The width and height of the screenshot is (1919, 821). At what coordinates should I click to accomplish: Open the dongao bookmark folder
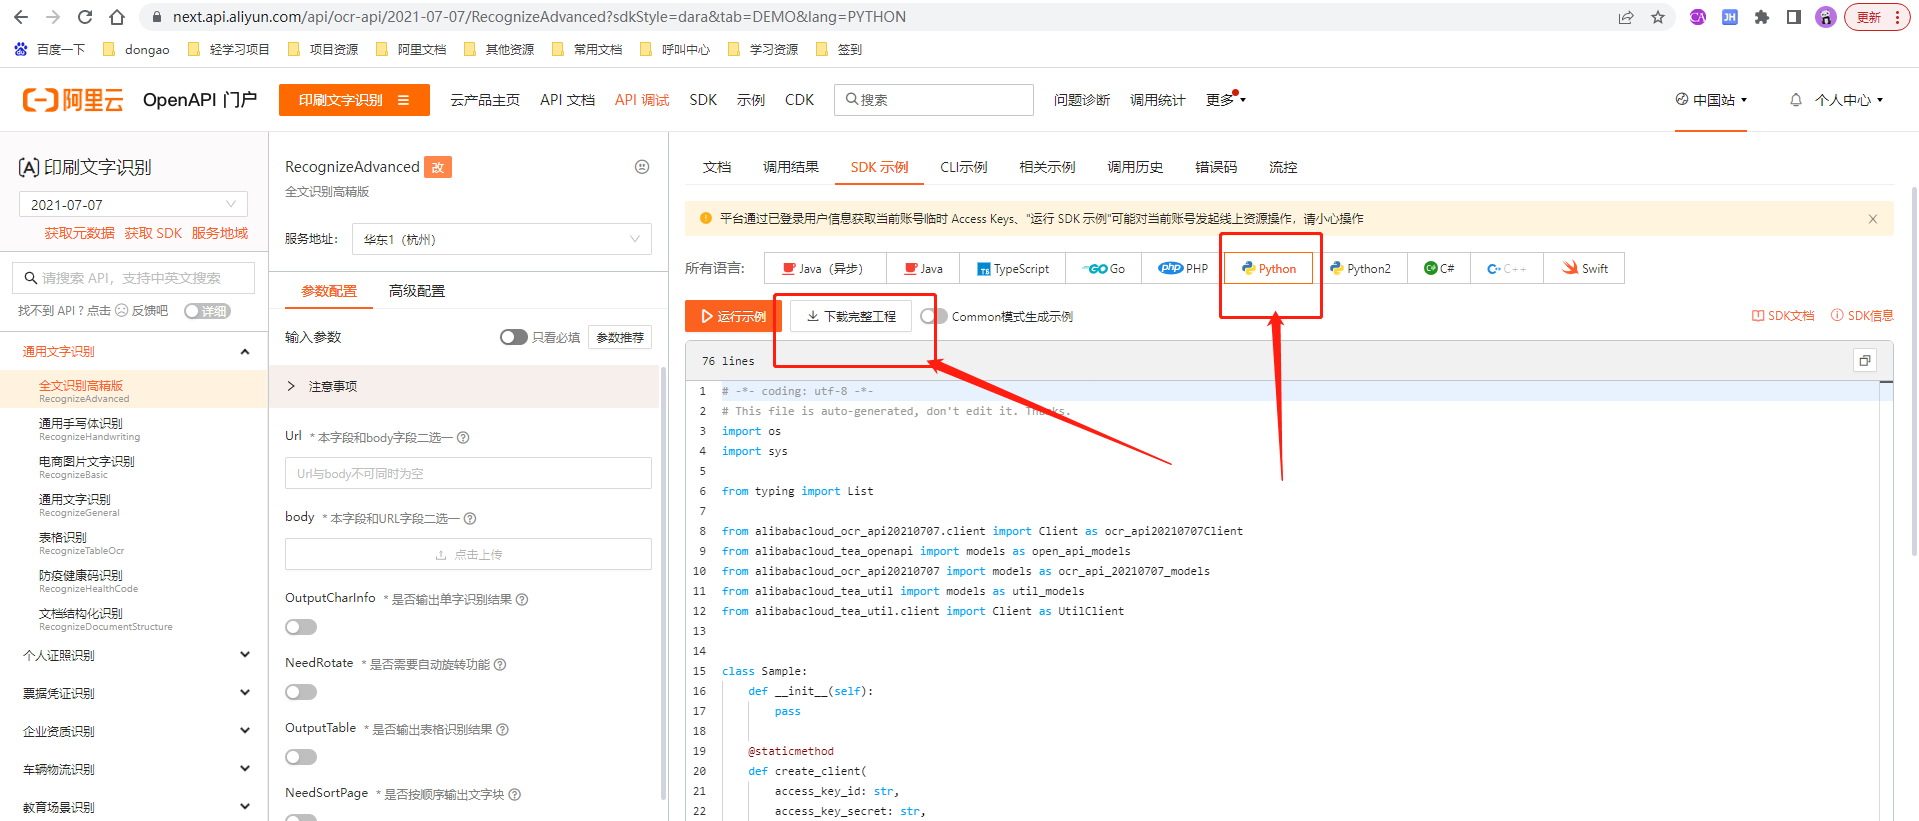pos(136,49)
